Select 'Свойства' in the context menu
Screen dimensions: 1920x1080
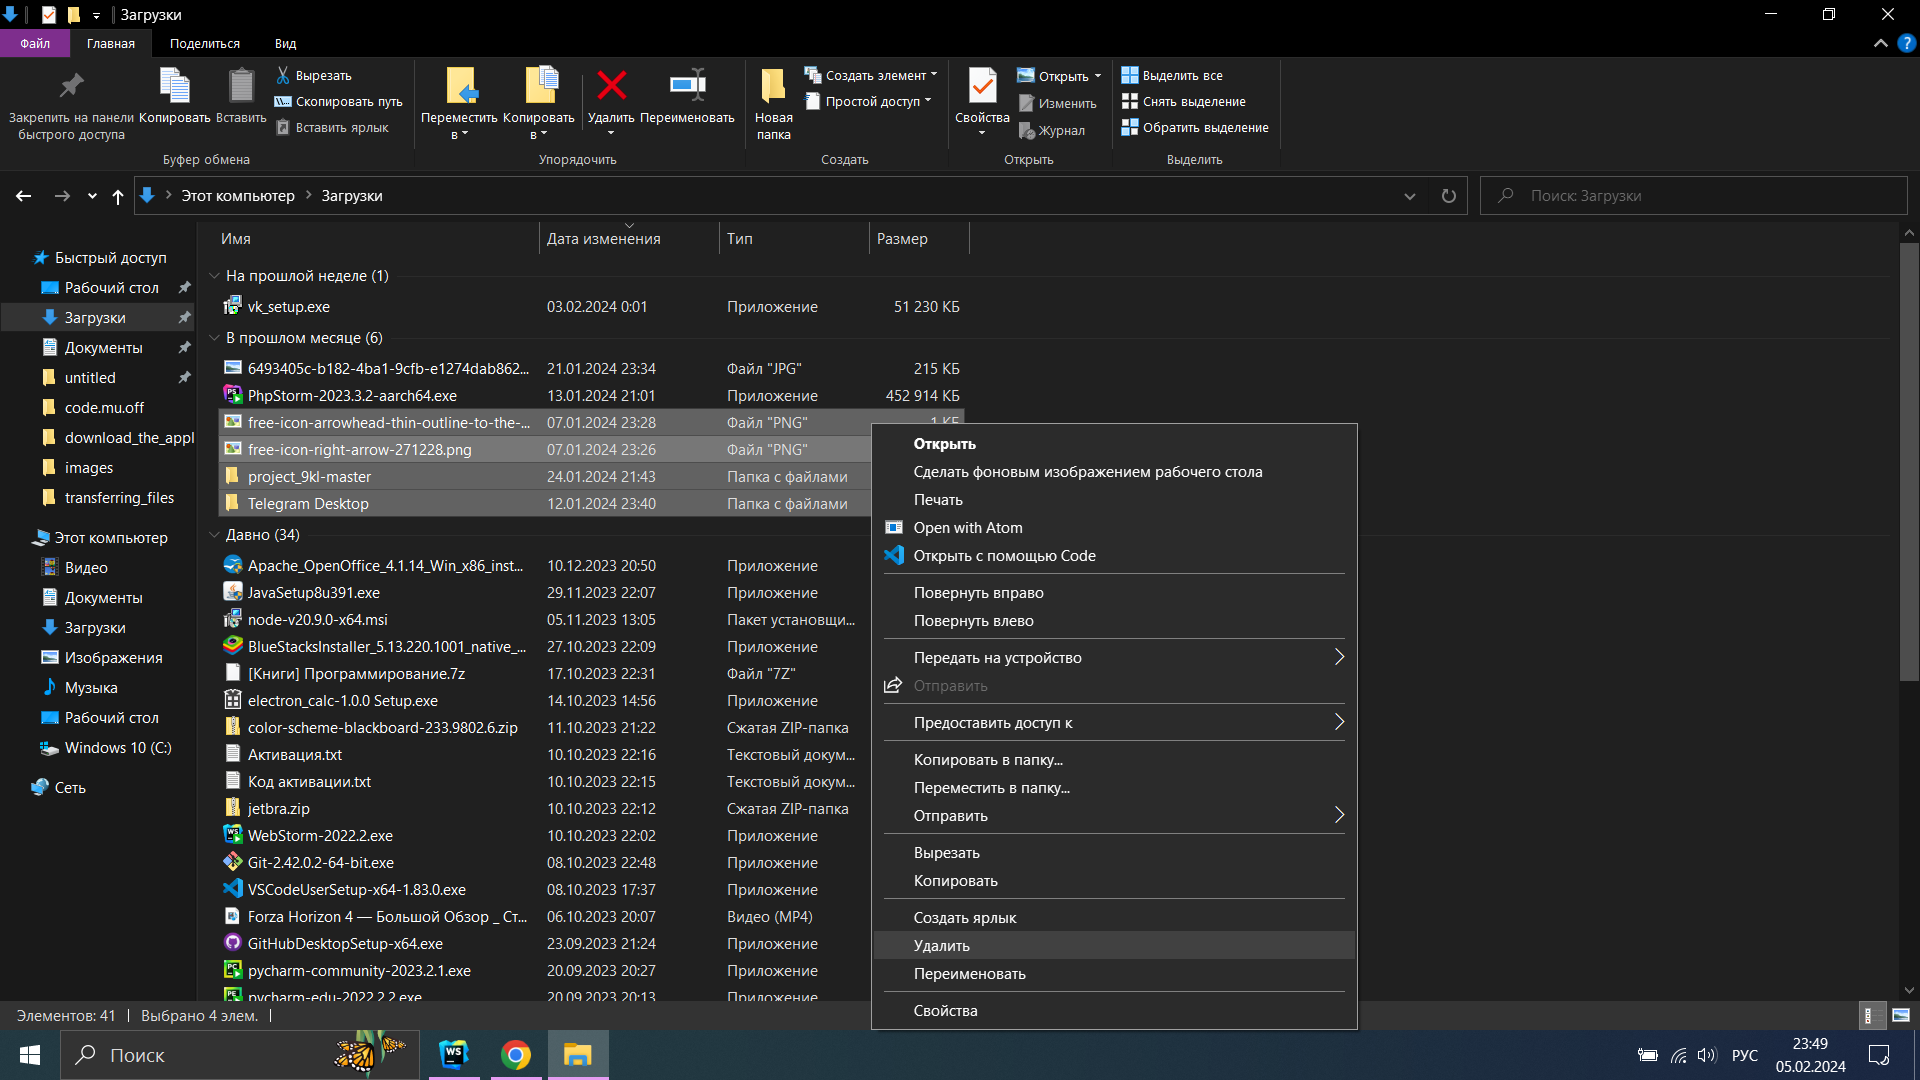(x=1114, y=1010)
